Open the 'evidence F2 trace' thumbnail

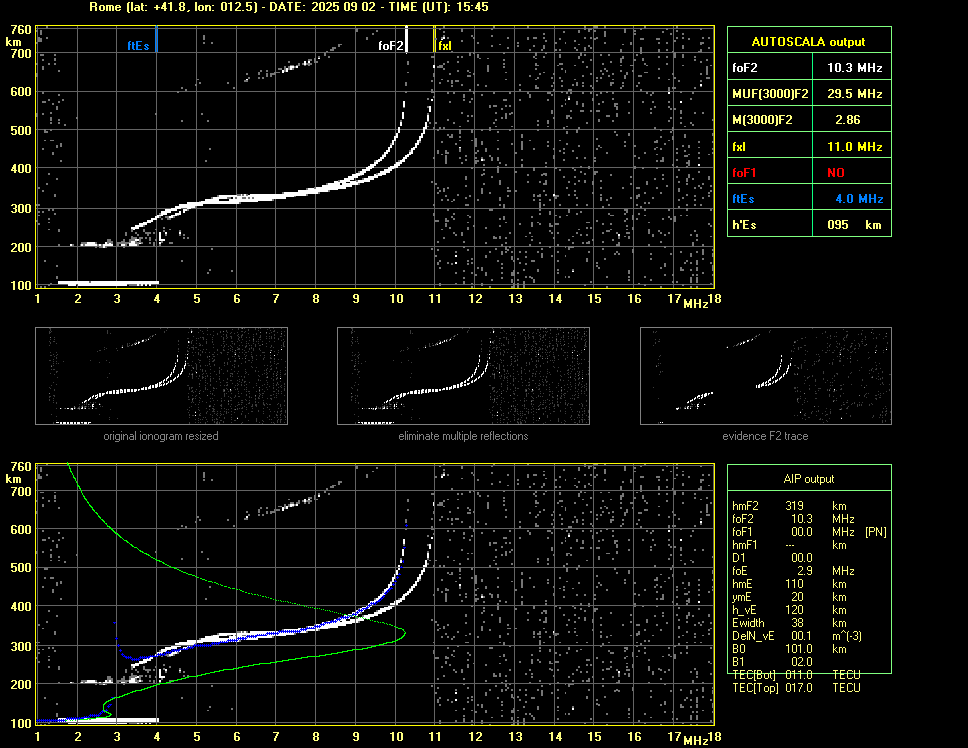[766, 376]
